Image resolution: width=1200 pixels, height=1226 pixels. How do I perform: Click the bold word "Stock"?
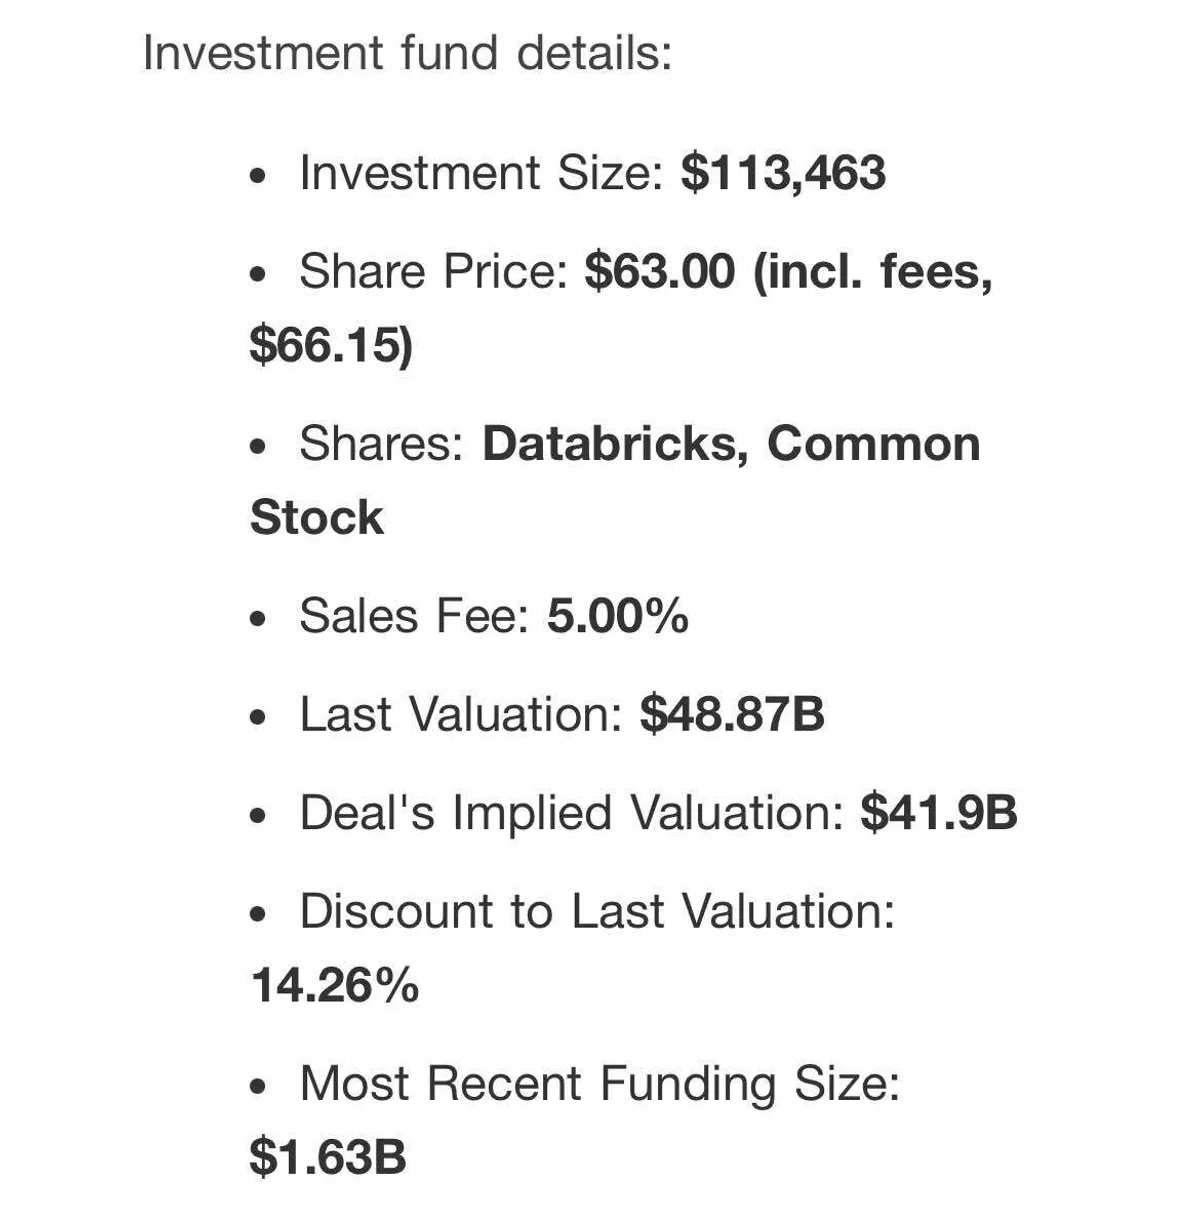click(x=317, y=518)
